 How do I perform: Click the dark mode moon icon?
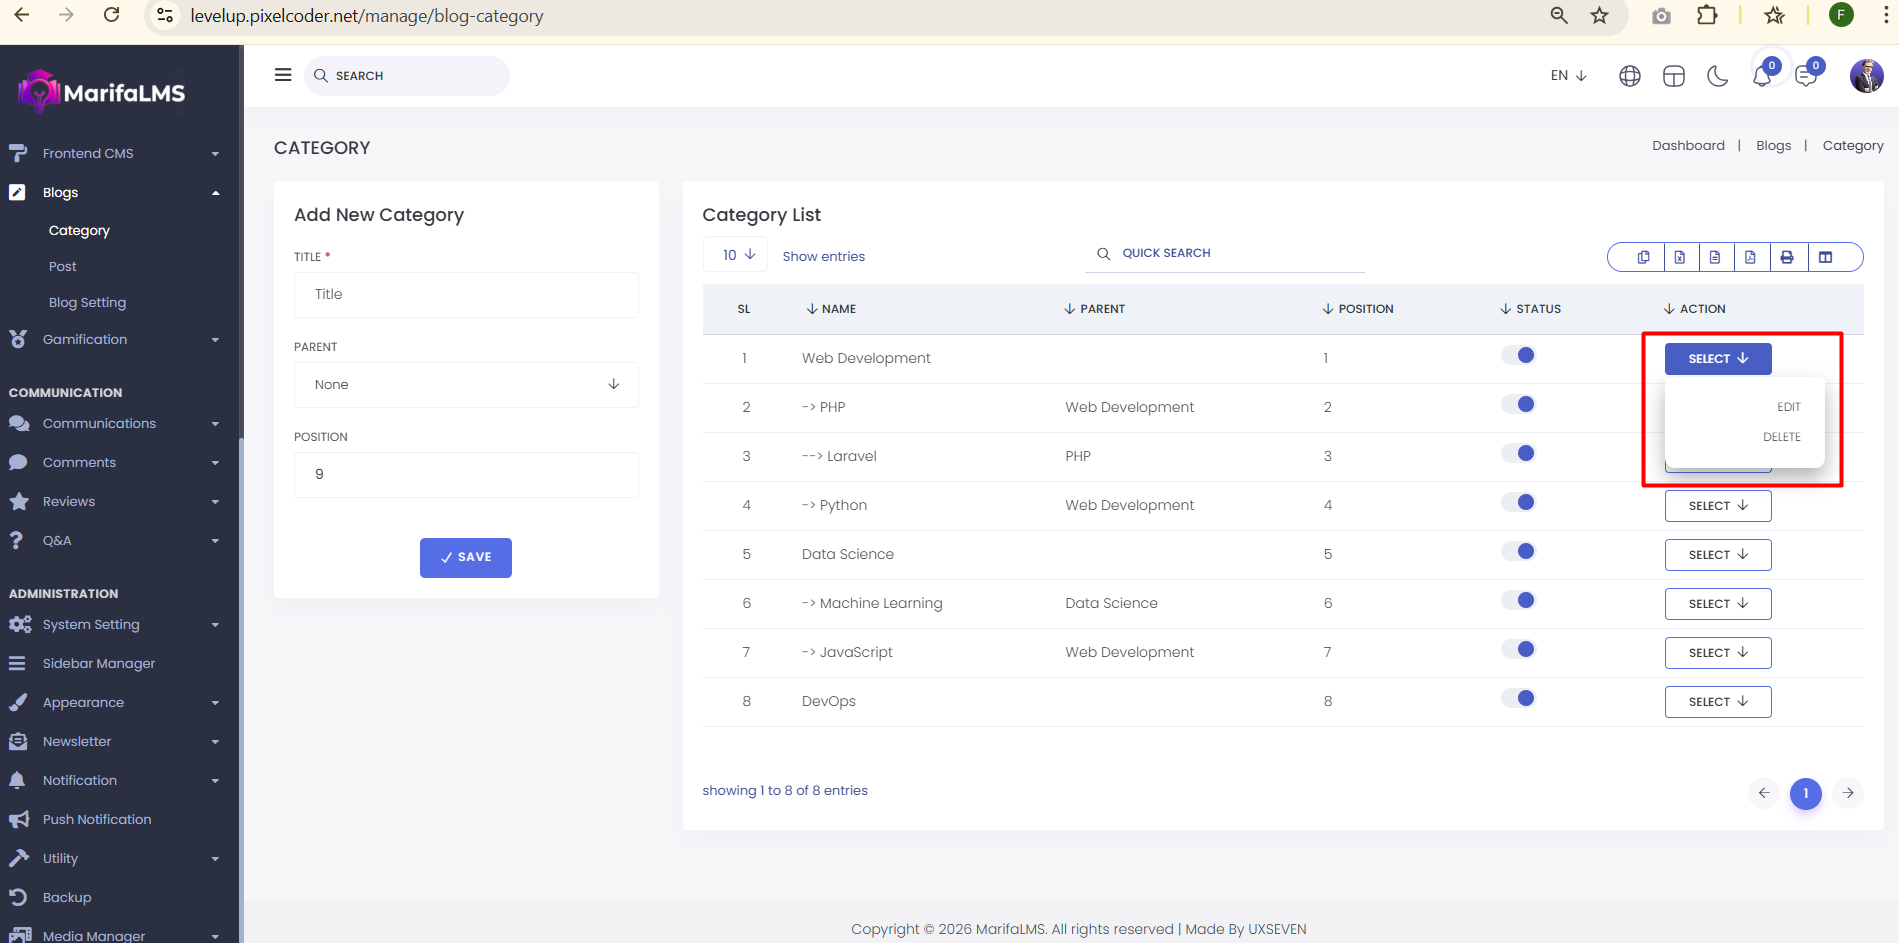[1717, 76]
